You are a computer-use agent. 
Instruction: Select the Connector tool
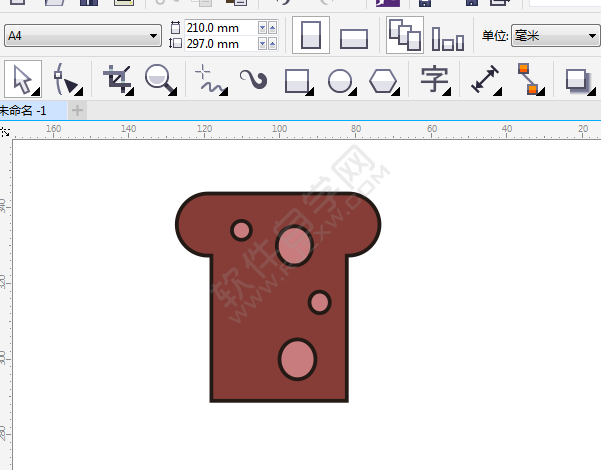pos(528,79)
